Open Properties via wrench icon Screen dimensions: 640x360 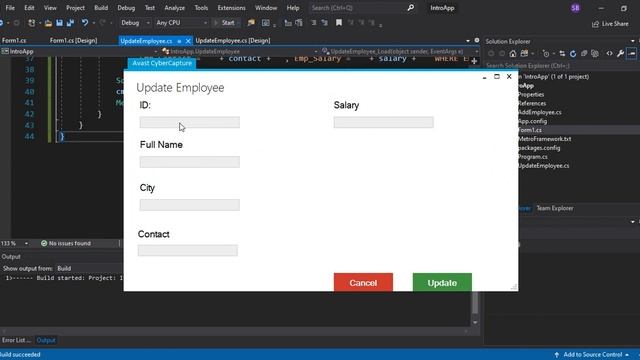[620, 53]
